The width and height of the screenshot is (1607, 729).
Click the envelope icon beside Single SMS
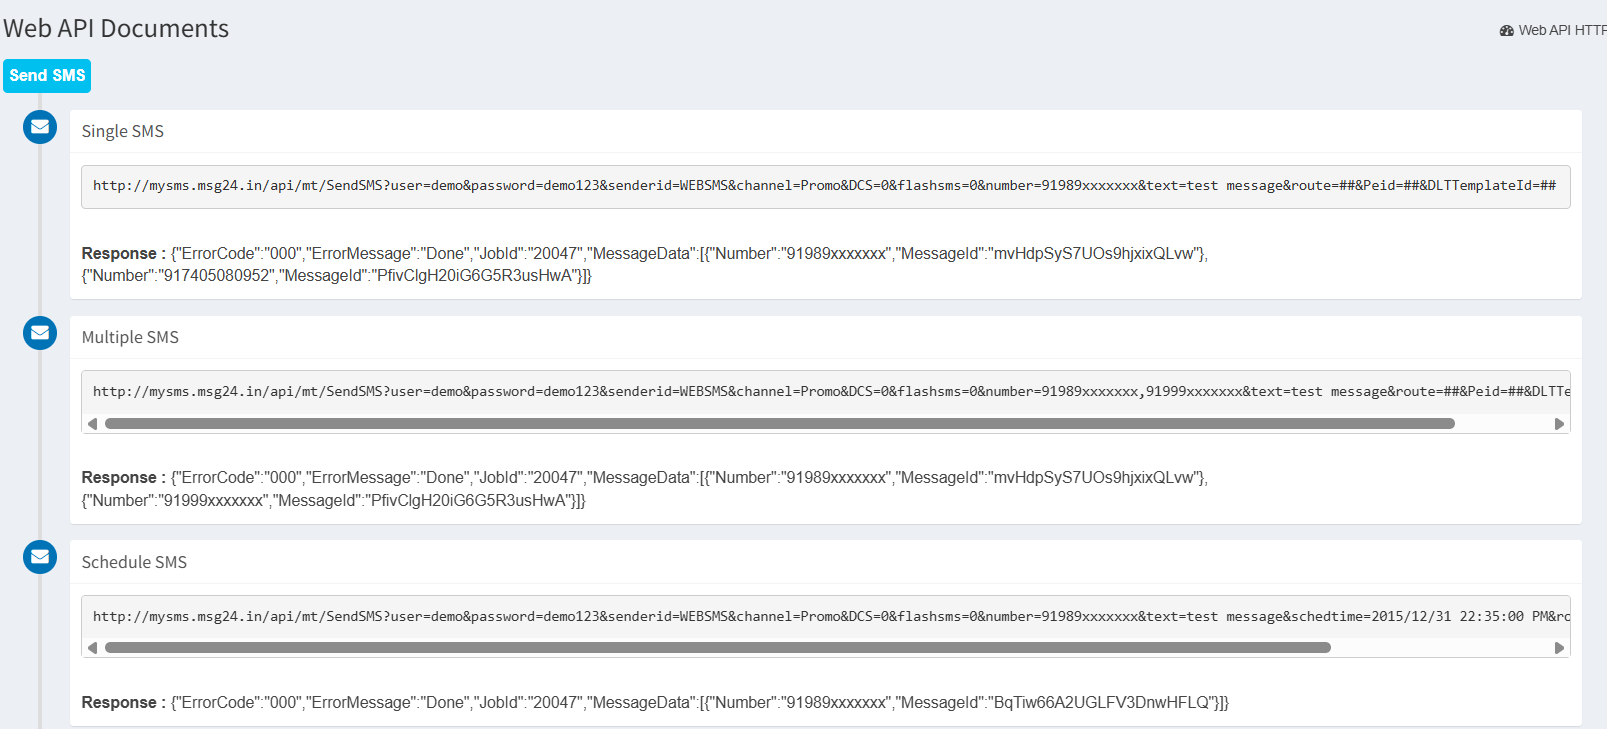[x=40, y=127]
